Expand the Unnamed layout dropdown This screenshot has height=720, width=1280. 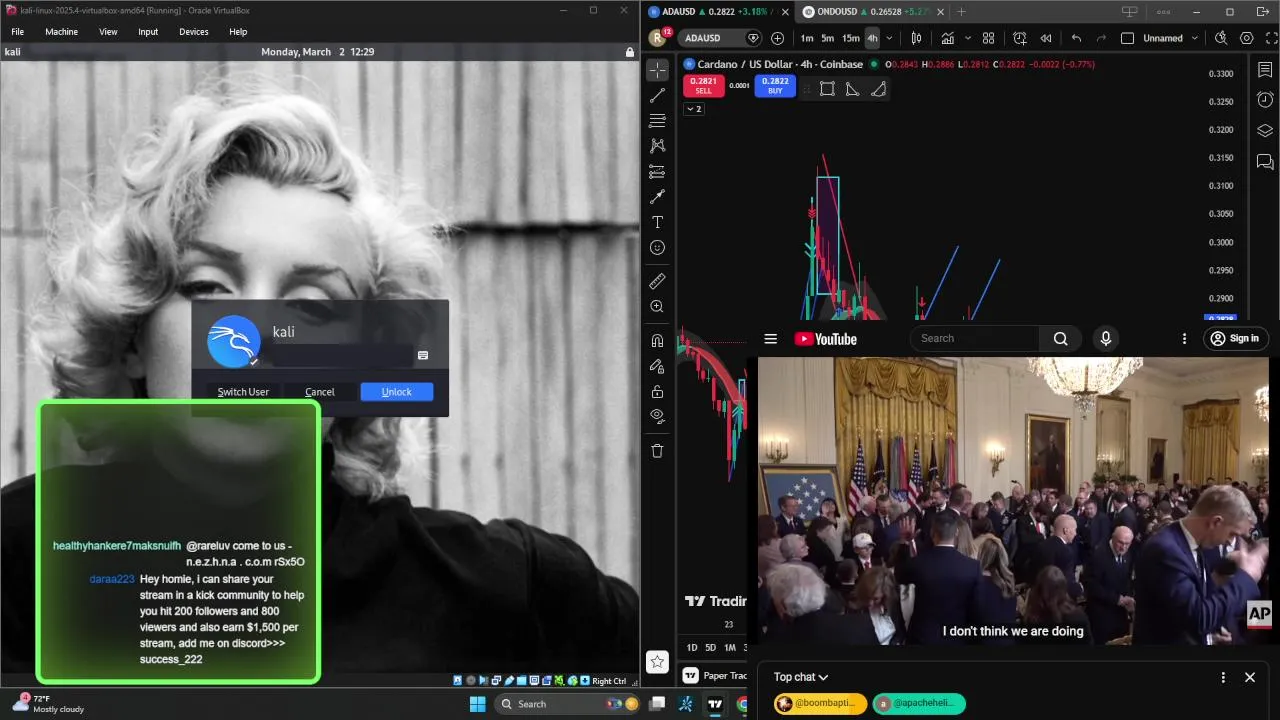click(1192, 38)
